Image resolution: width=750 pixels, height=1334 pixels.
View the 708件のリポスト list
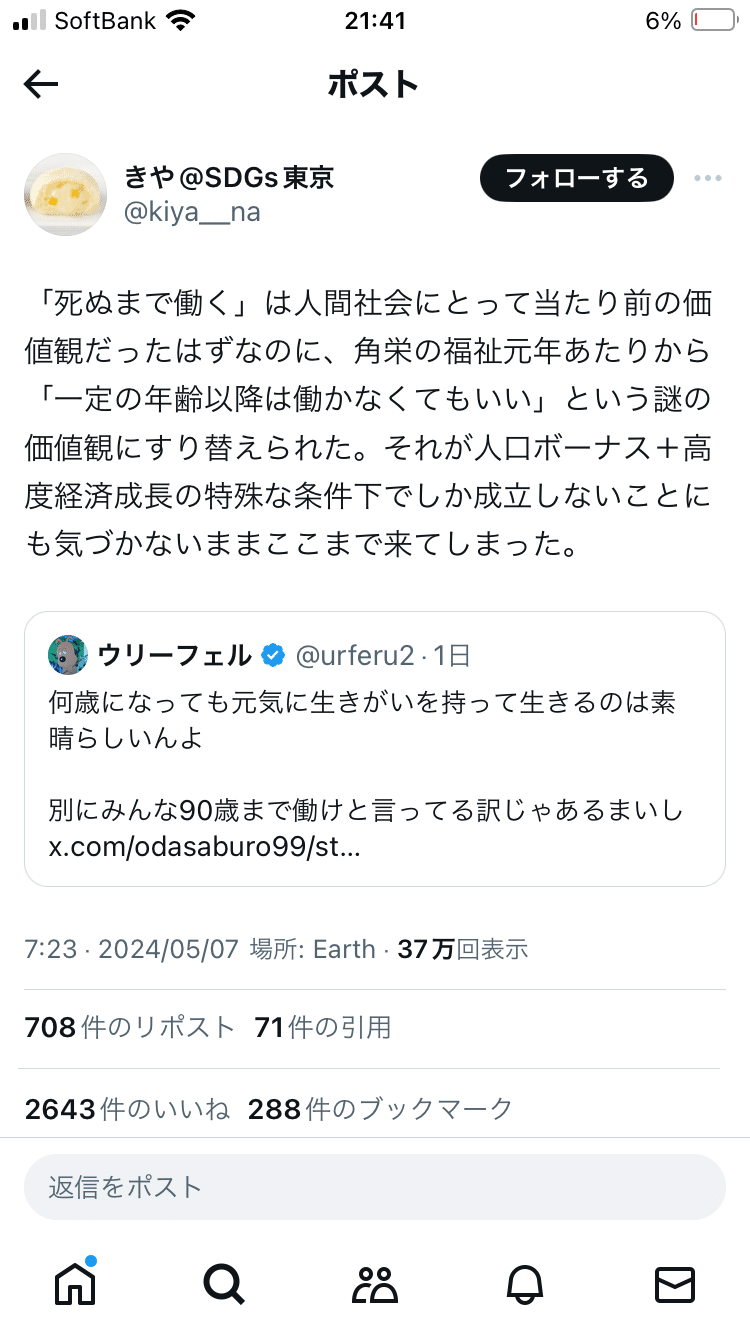pyautogui.click(x=130, y=1027)
